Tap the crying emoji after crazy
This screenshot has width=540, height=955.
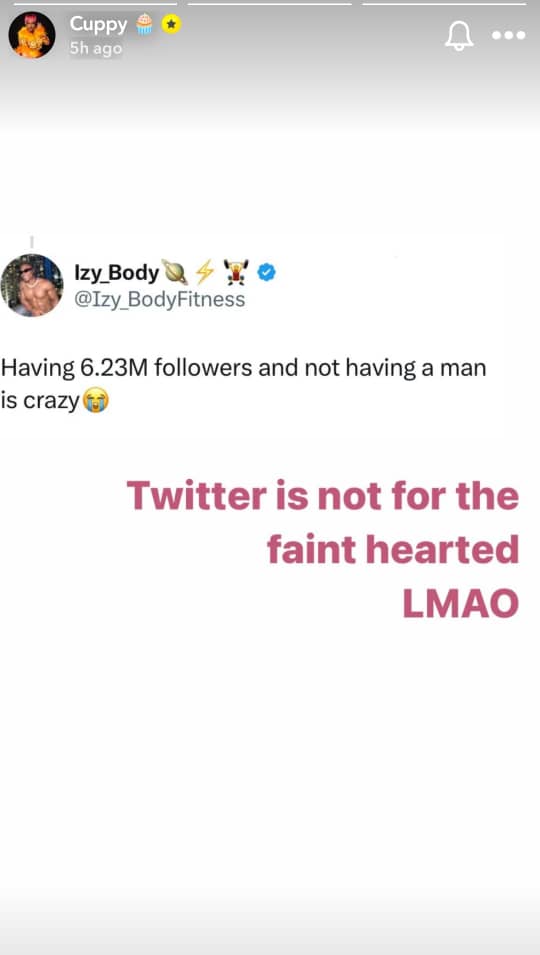pos(95,401)
